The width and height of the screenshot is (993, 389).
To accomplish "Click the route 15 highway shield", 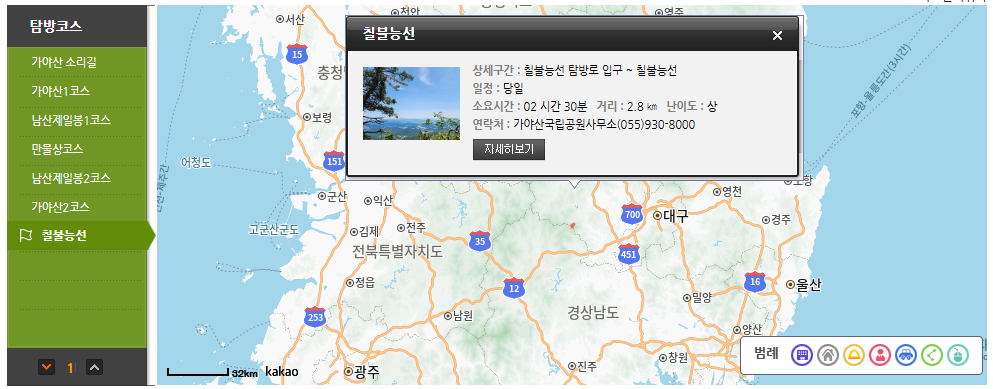I will coord(297,53).
